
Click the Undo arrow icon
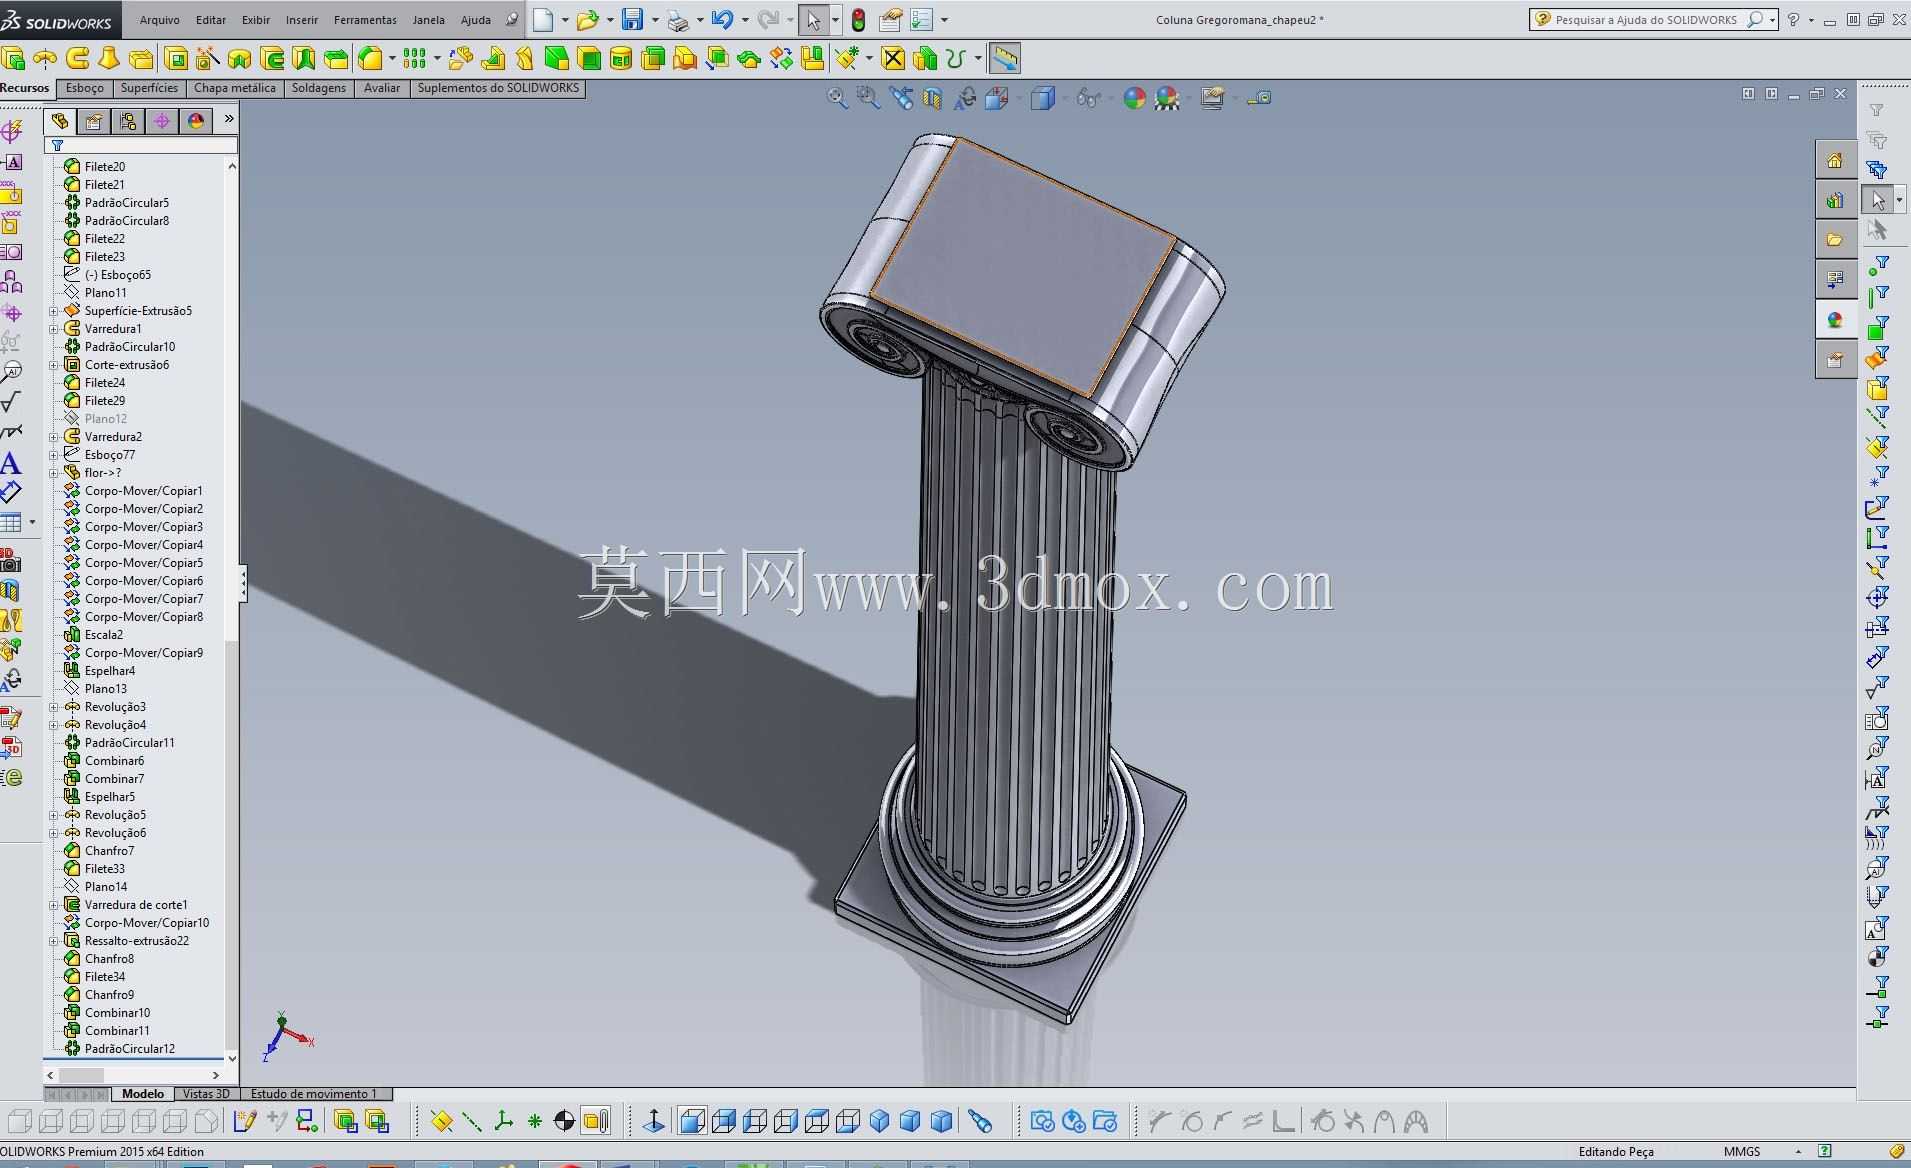(722, 19)
